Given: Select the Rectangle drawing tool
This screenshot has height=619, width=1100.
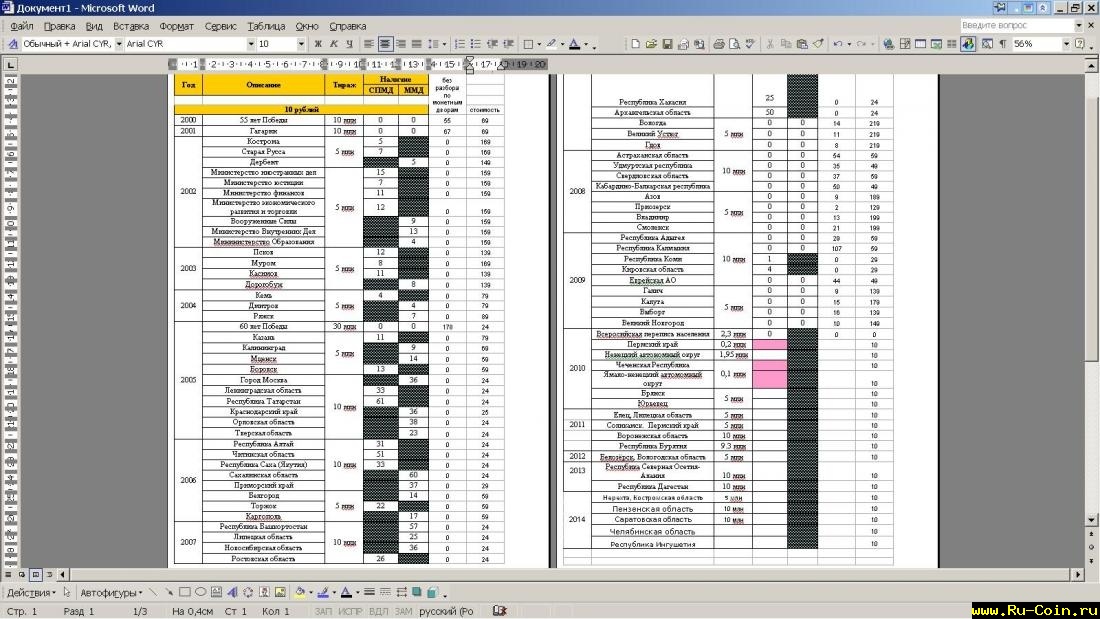Looking at the screenshot, I should point(185,592).
